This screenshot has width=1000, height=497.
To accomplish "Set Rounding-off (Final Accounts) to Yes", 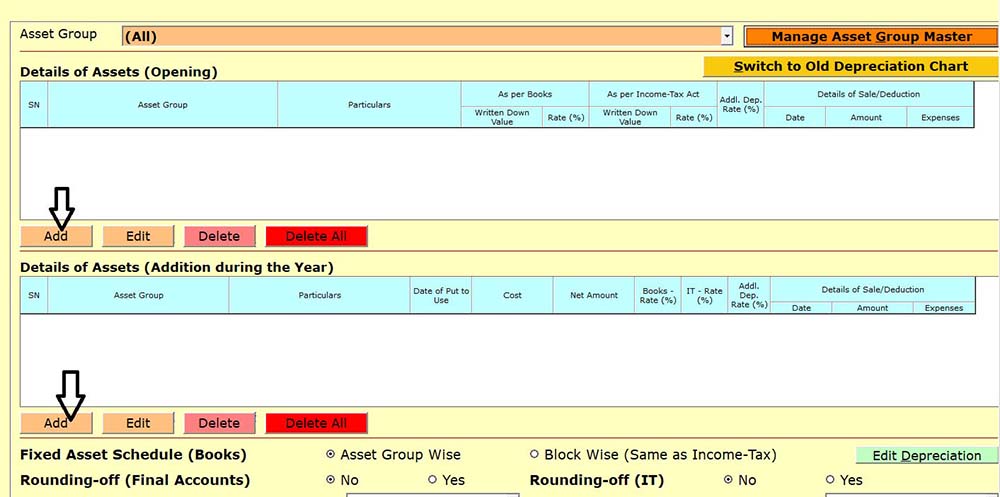I will click(x=432, y=480).
